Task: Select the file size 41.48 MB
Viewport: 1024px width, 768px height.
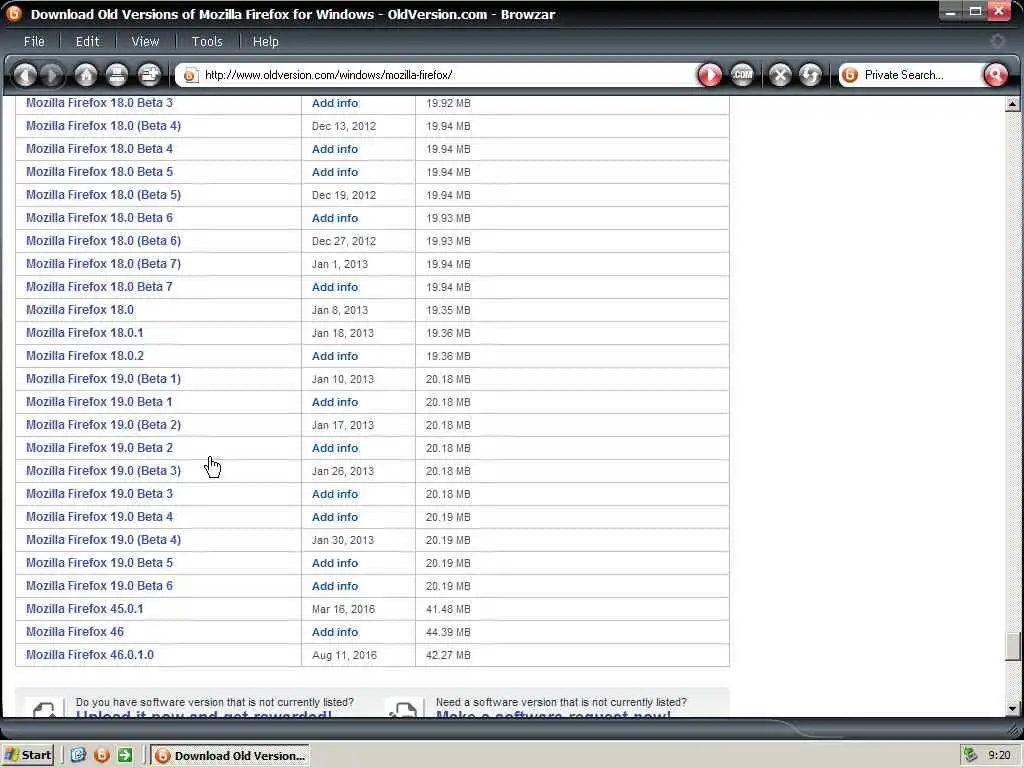Action: [x=448, y=609]
